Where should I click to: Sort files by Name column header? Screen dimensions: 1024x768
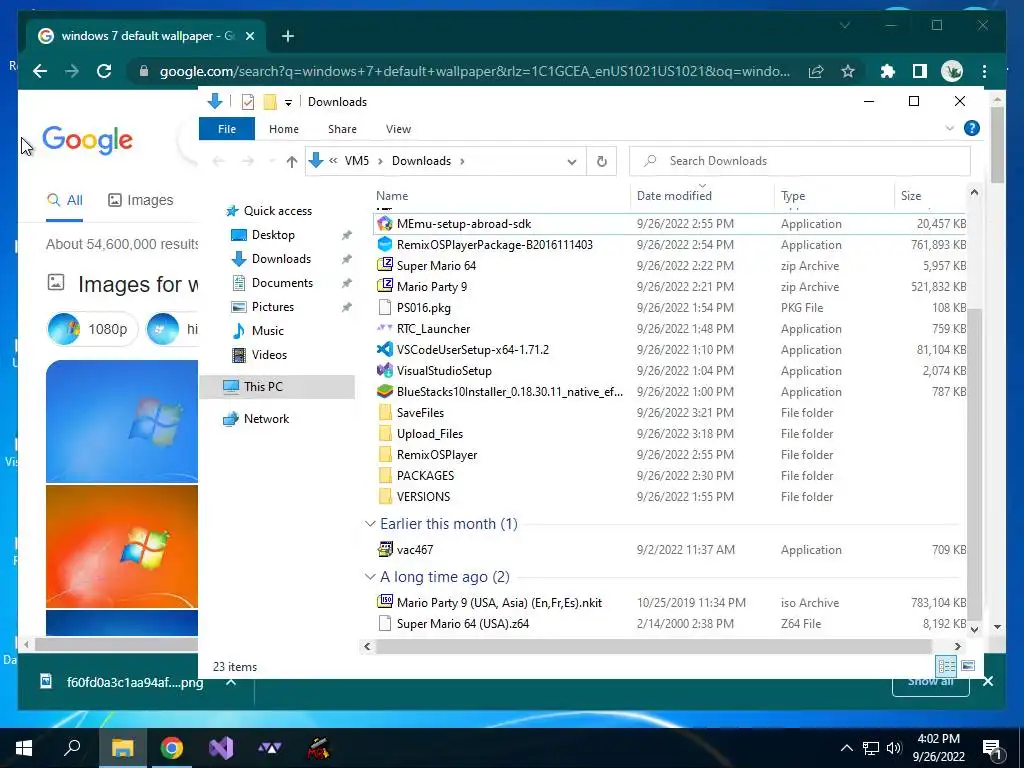click(x=392, y=196)
